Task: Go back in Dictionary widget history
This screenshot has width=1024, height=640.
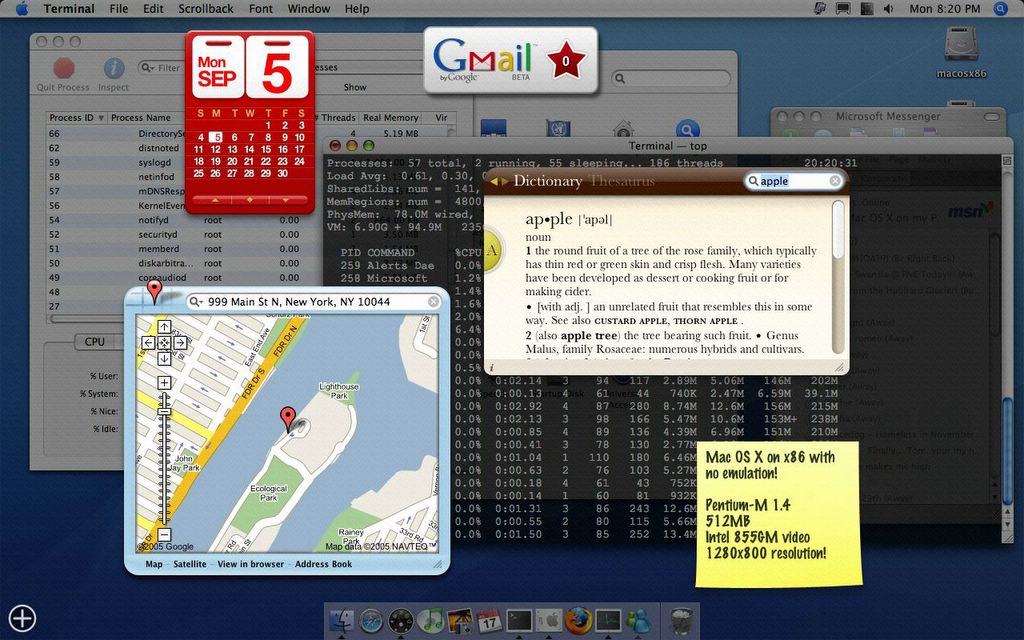Action: [494, 181]
